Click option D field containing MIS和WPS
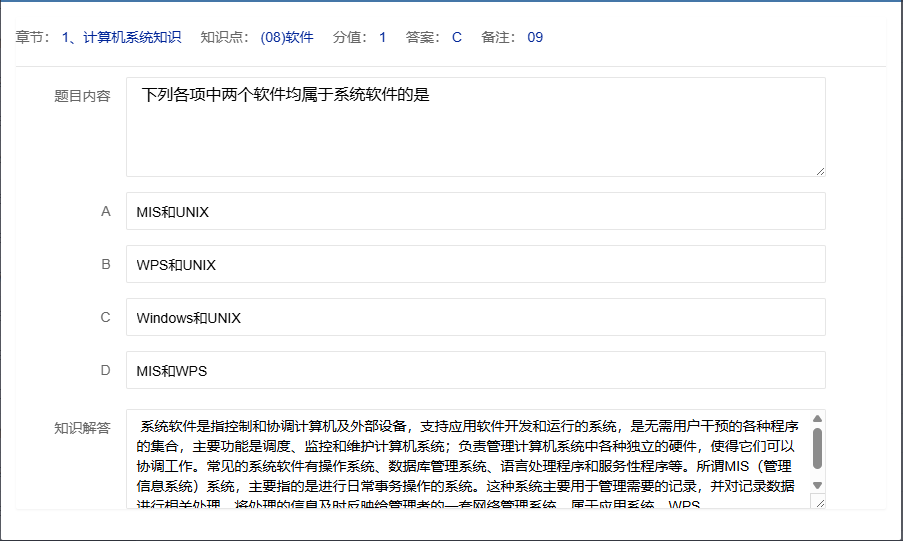The width and height of the screenshot is (903, 541). [x=475, y=370]
